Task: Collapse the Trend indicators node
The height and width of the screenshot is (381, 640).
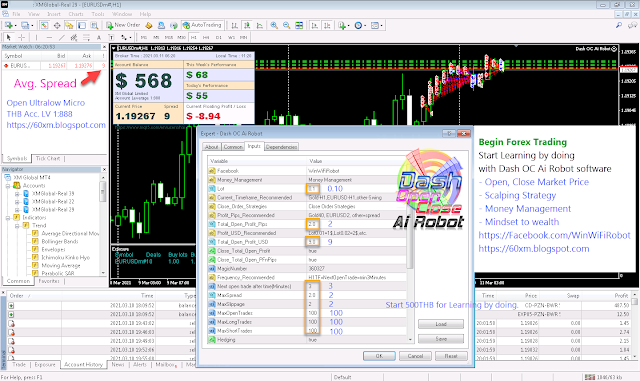Action: pyautogui.click(x=17, y=225)
